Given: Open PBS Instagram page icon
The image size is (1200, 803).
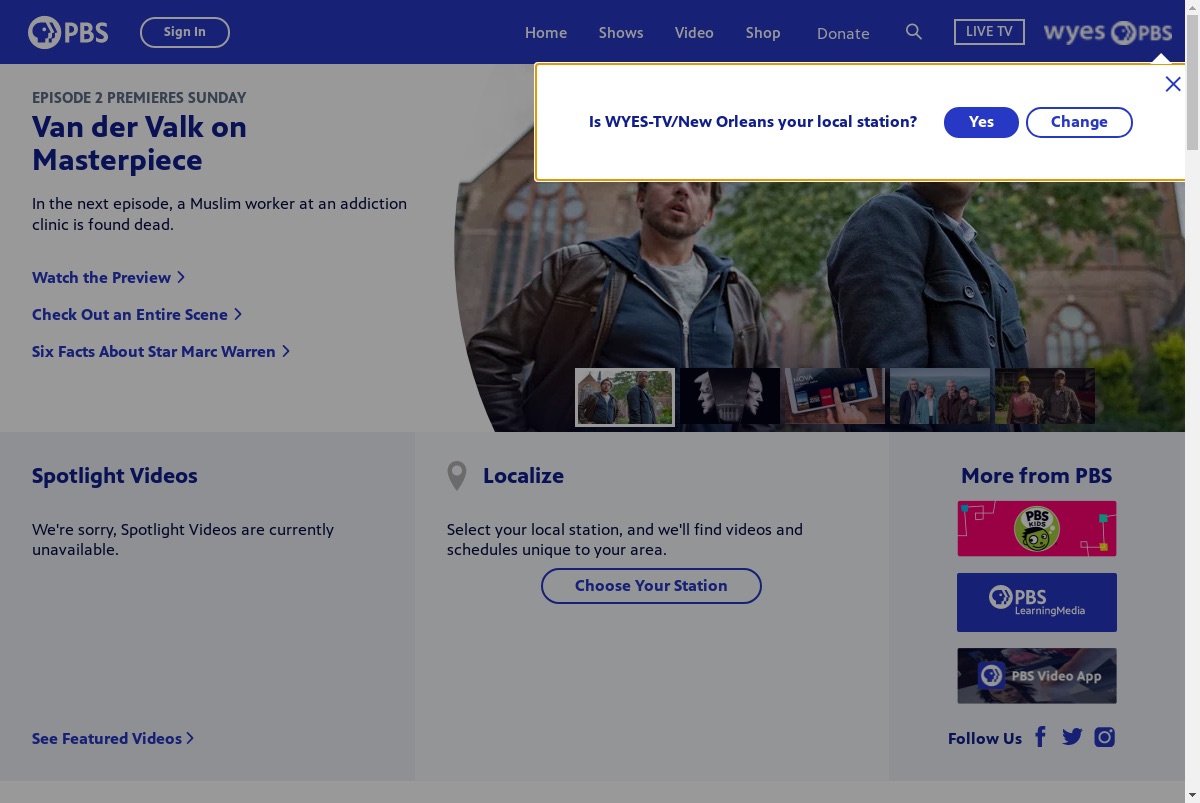Looking at the screenshot, I should click(1104, 737).
